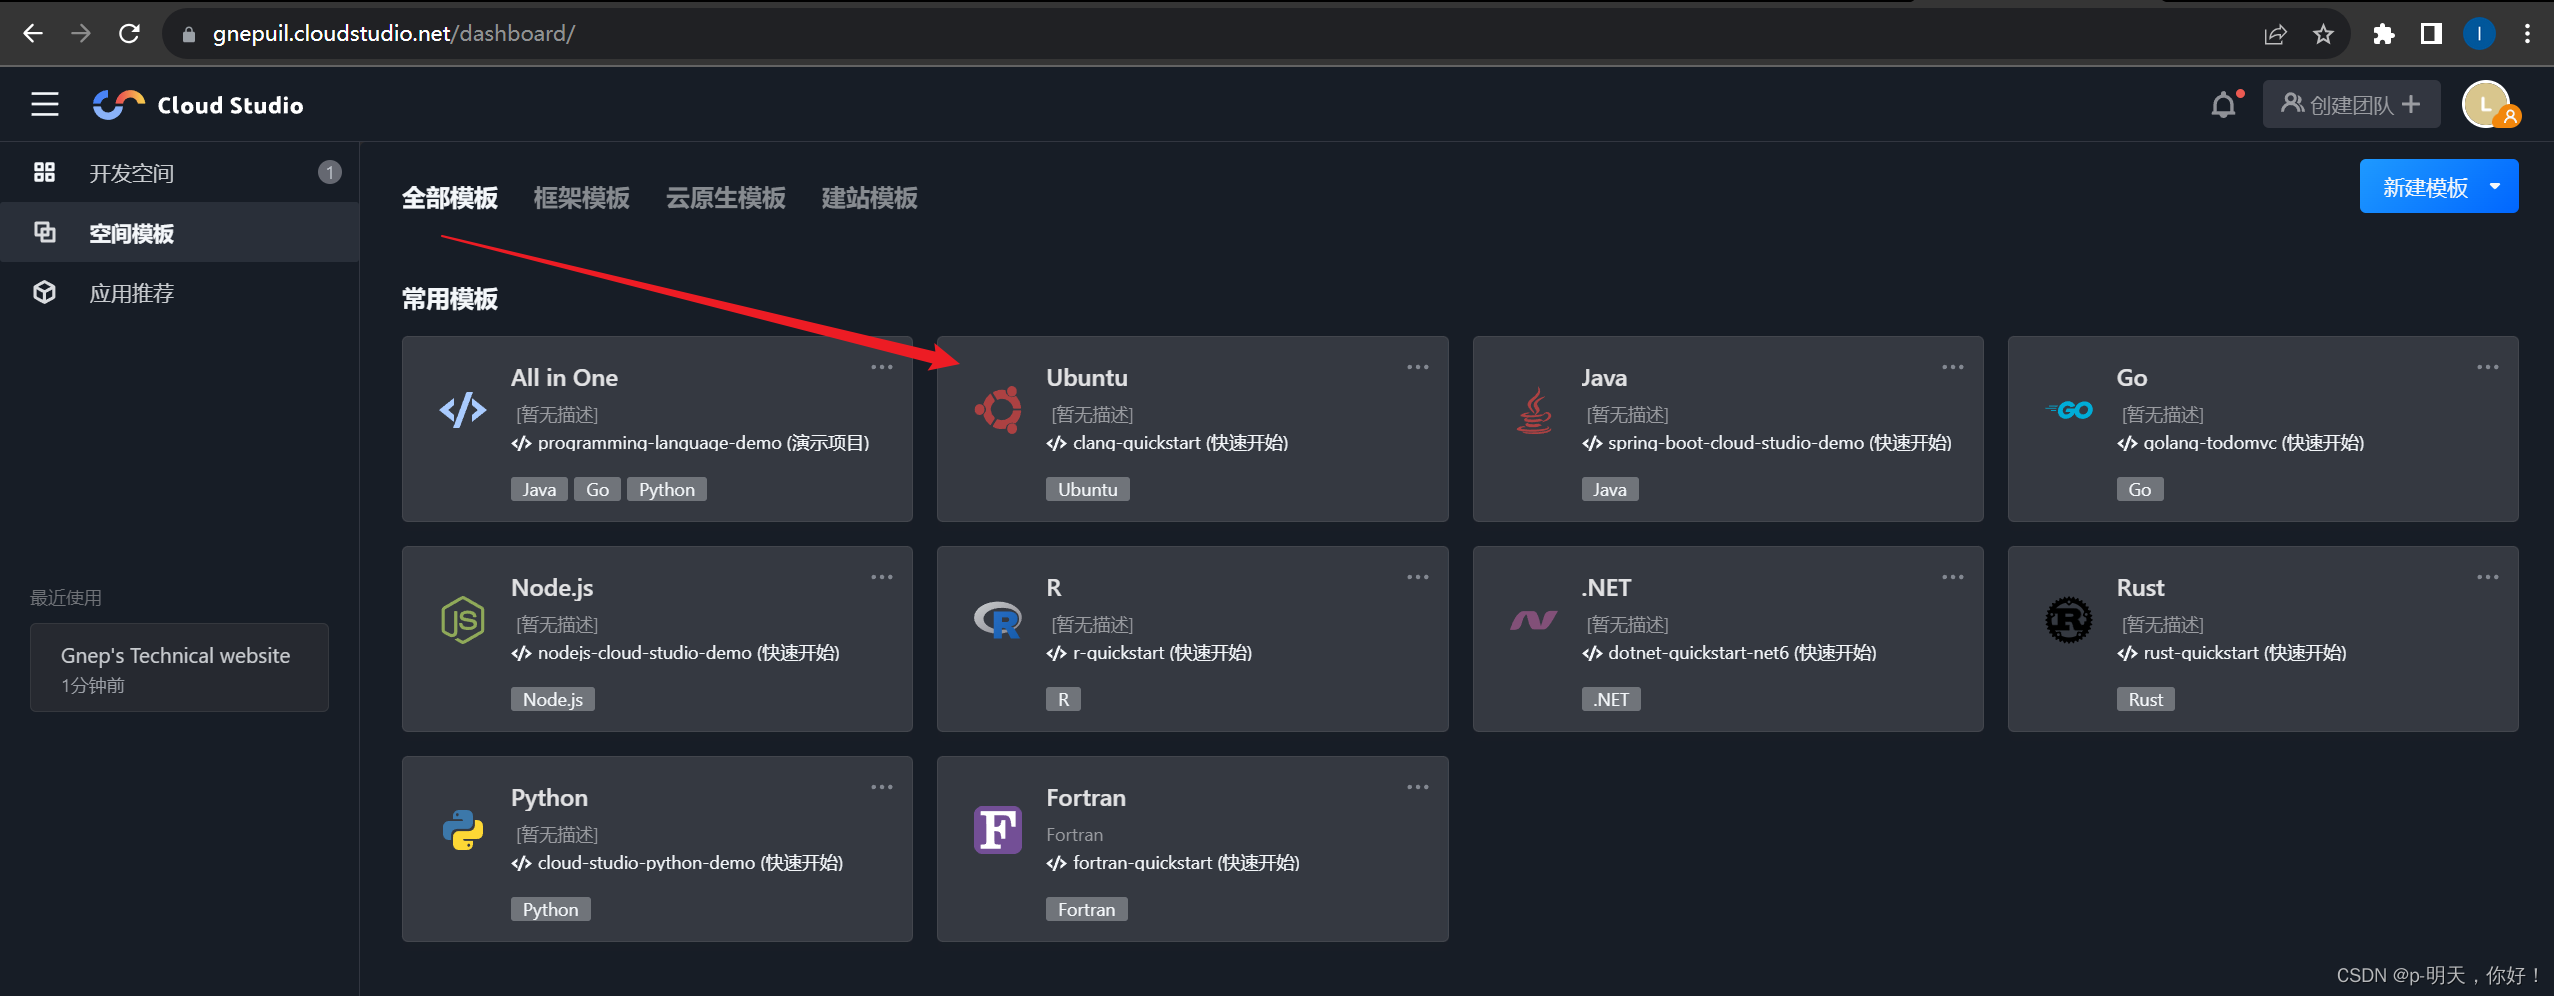
Task: Open the hamburger navigation menu
Action: click(x=44, y=104)
